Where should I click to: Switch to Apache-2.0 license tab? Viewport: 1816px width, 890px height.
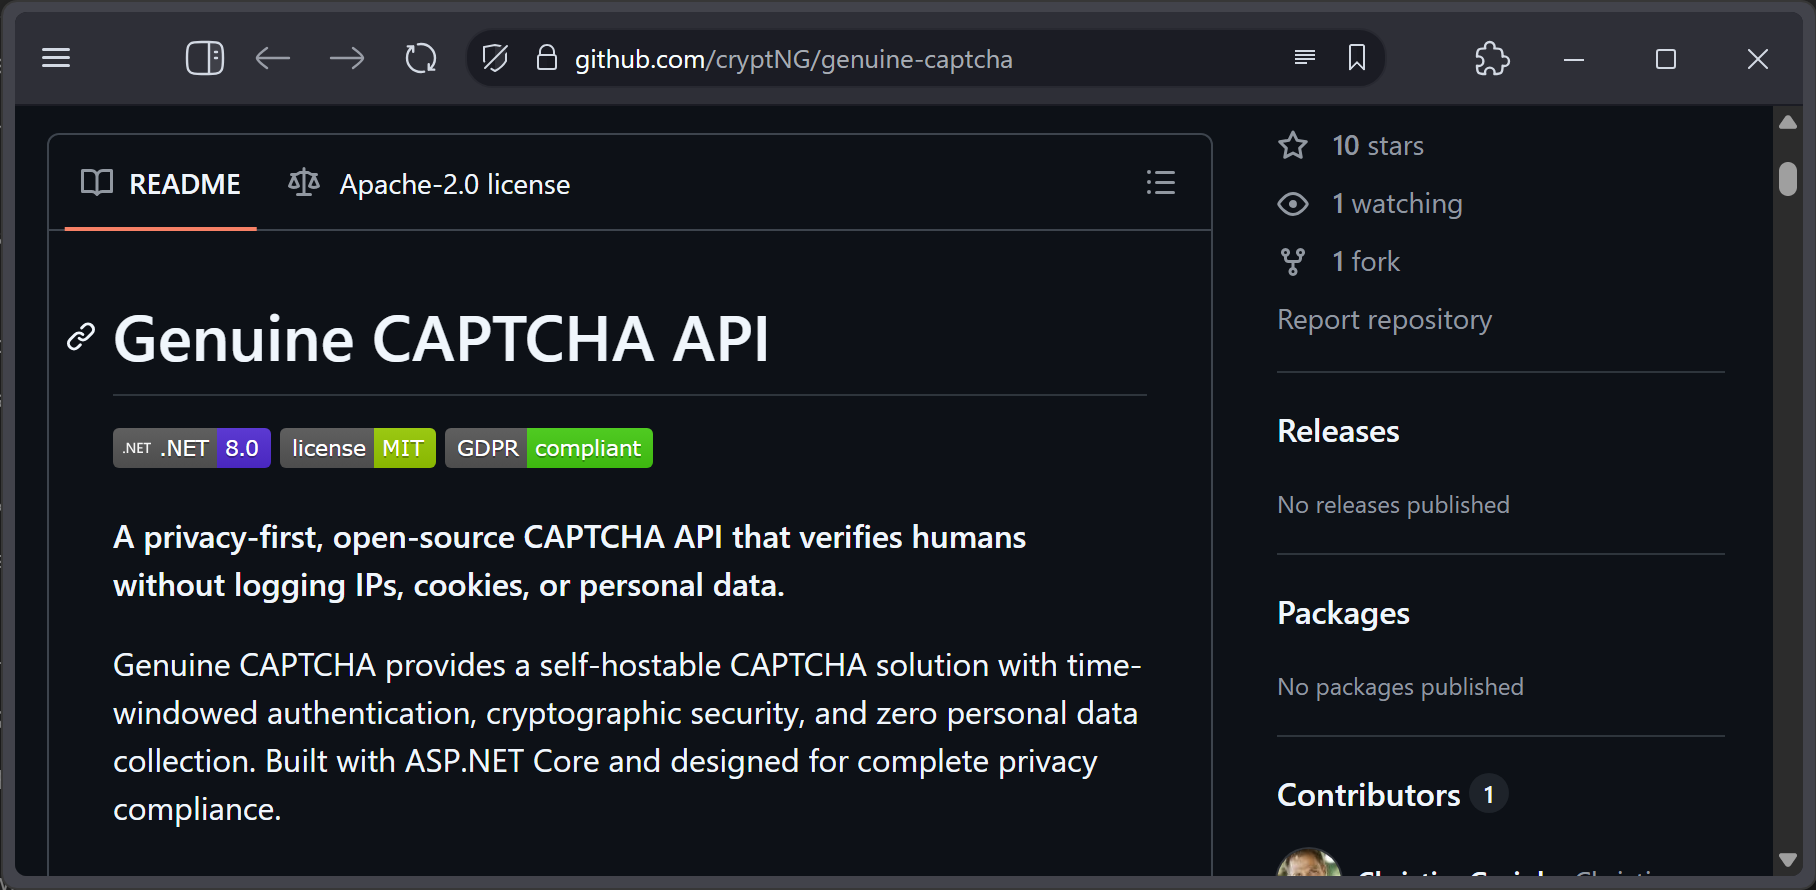pyautogui.click(x=429, y=184)
